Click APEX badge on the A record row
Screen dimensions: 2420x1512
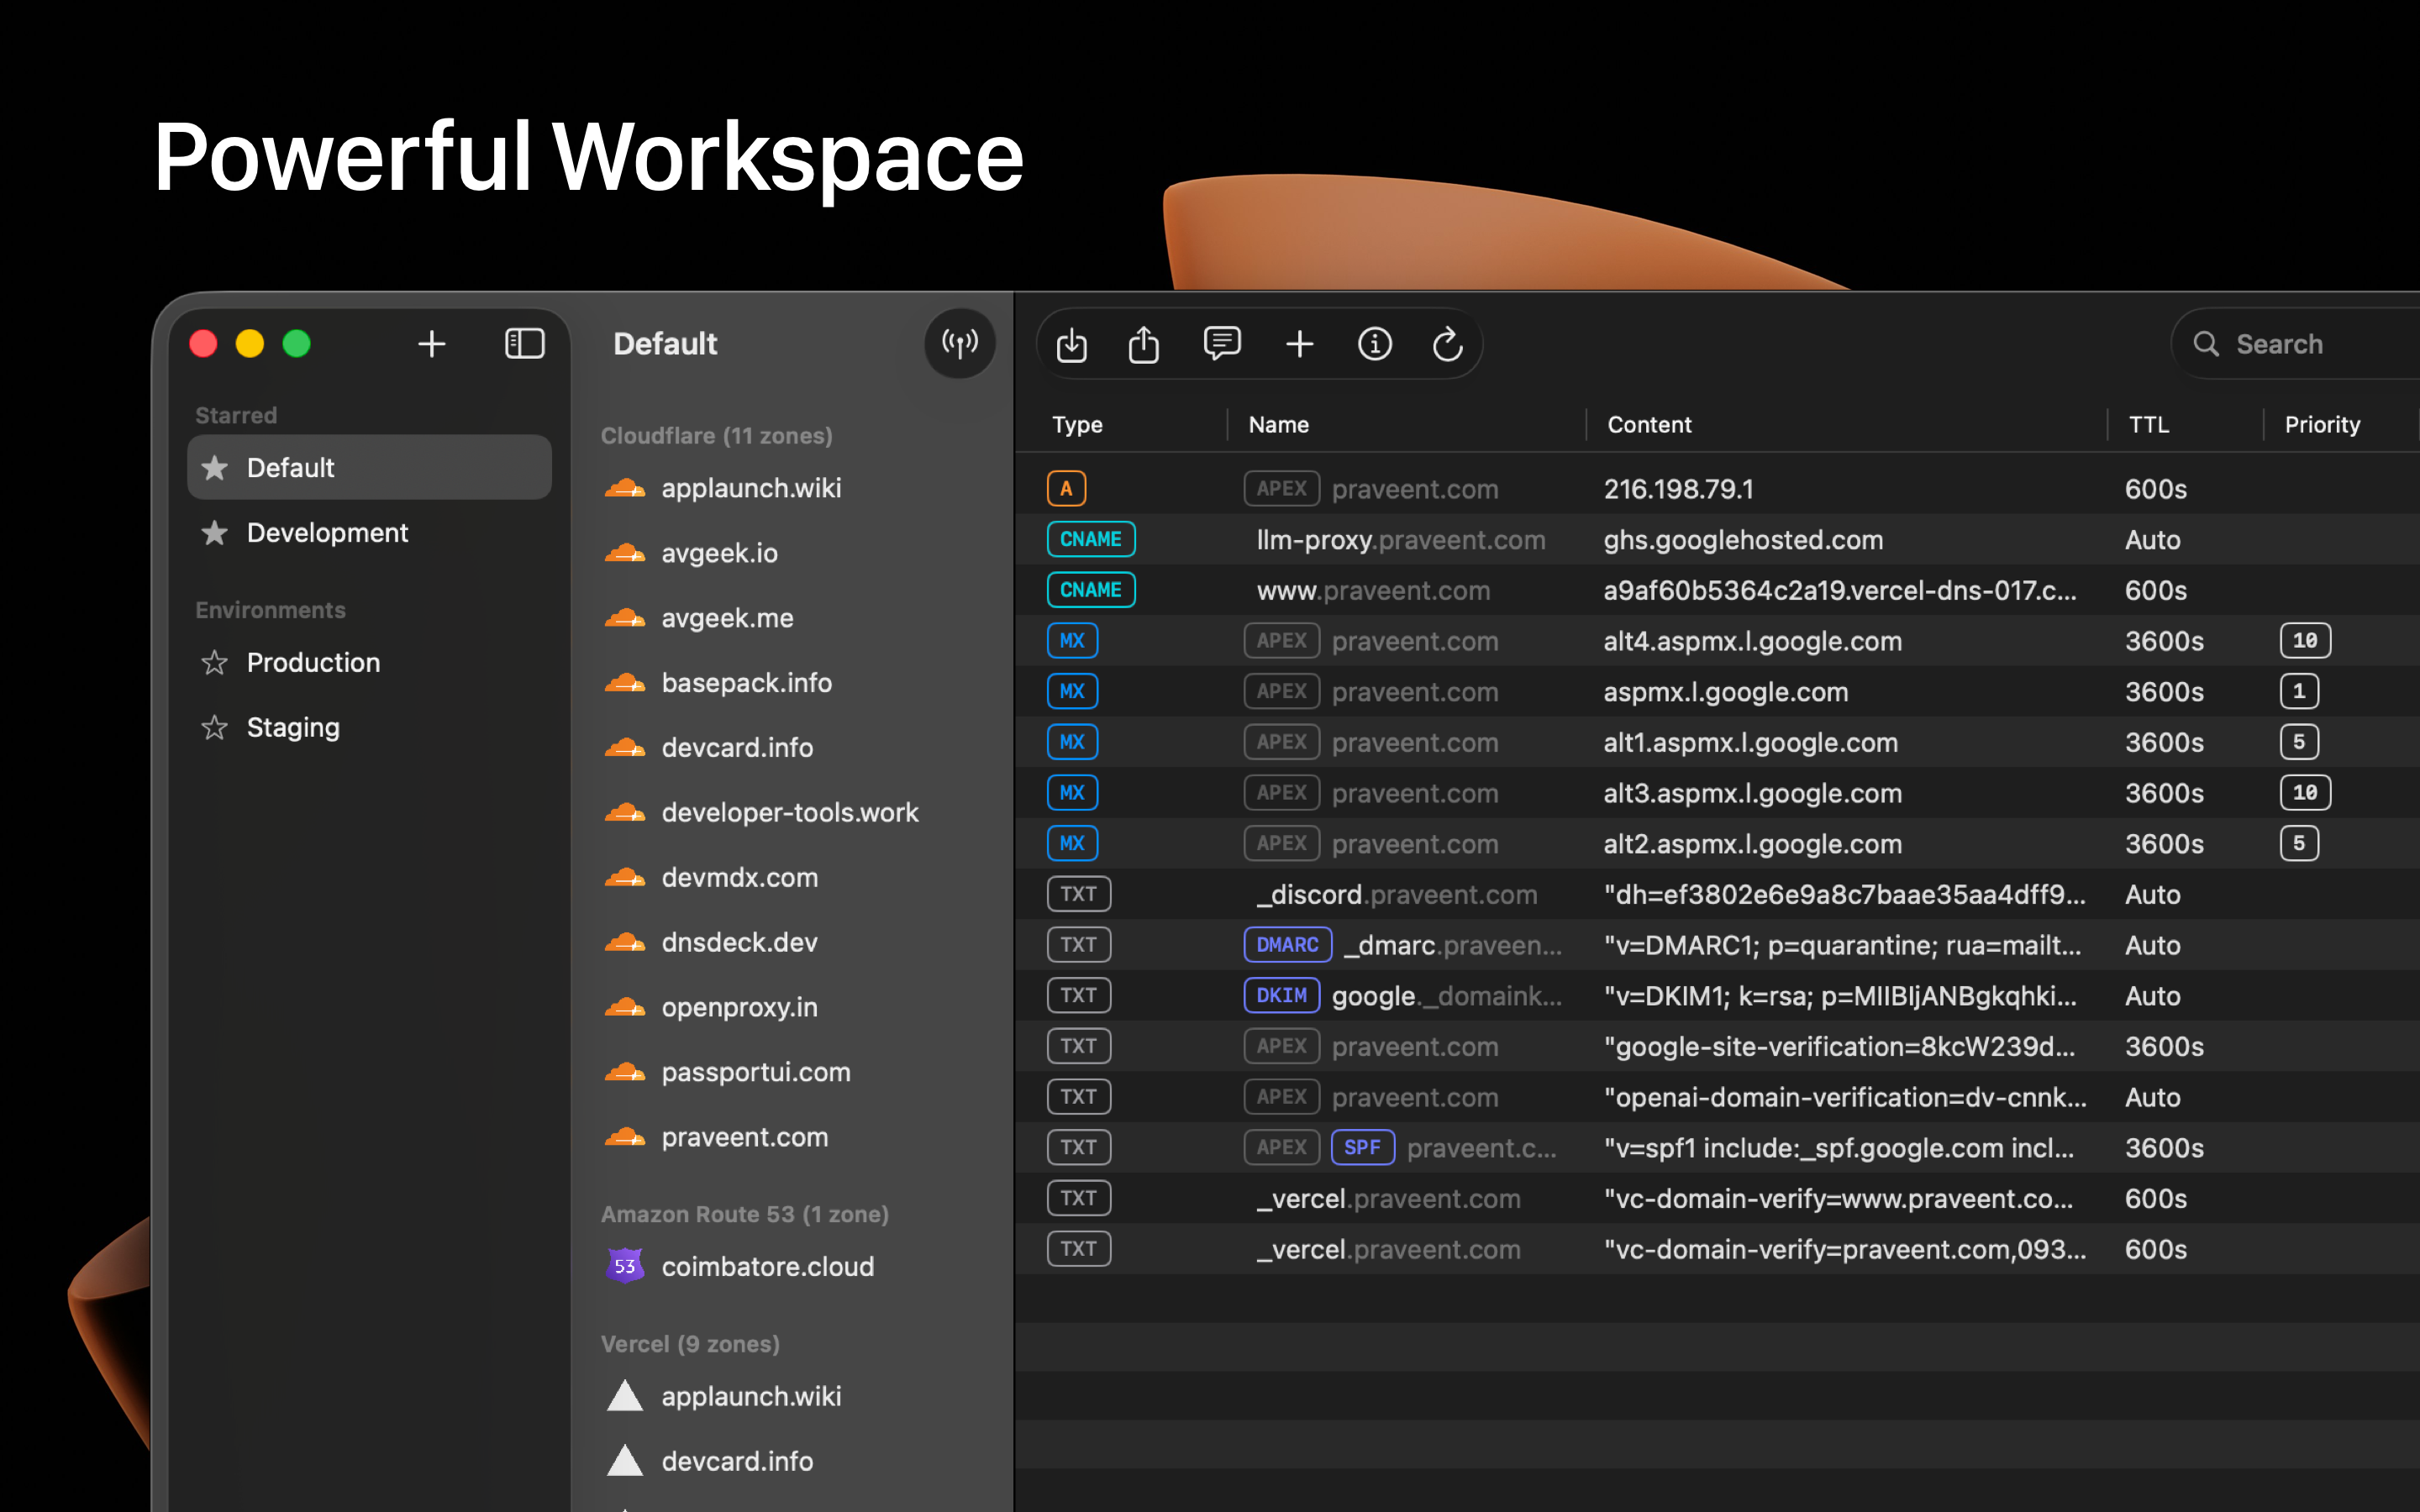pyautogui.click(x=1281, y=489)
